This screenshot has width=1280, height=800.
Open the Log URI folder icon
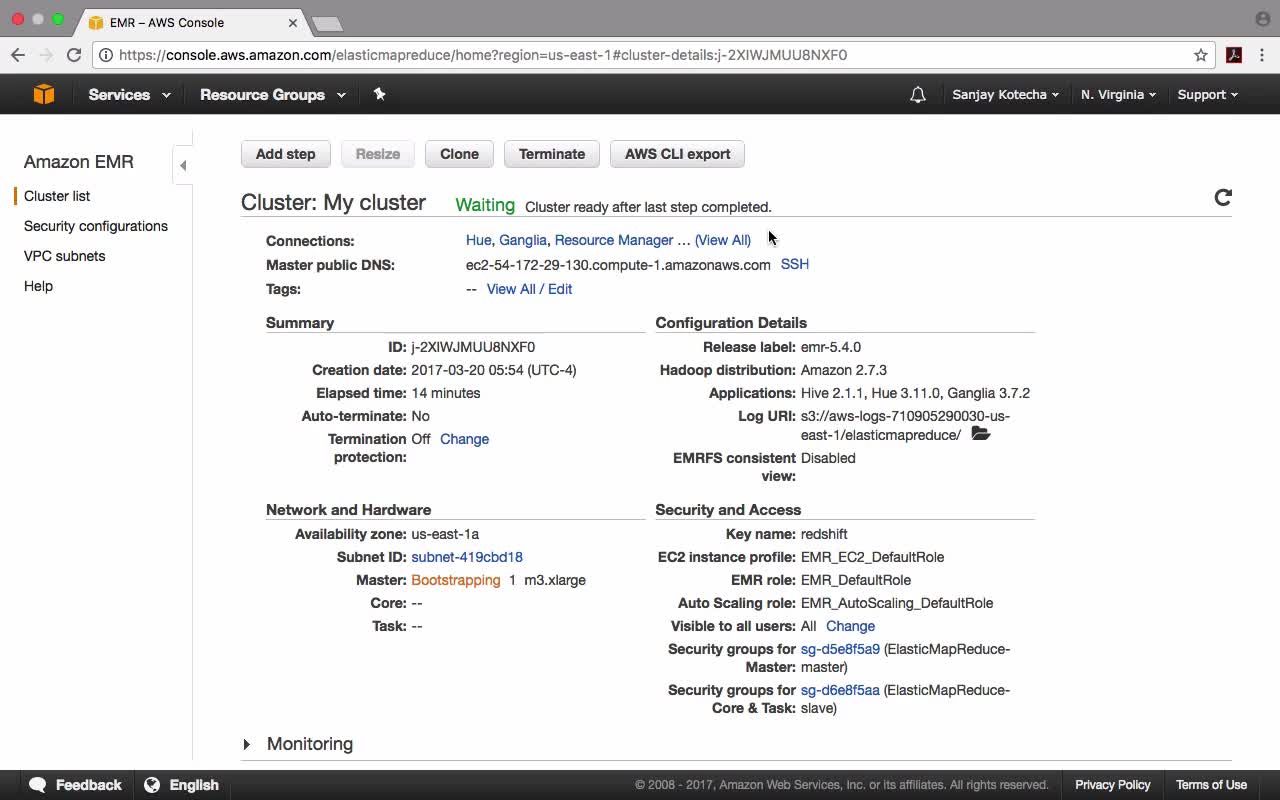[981, 434]
